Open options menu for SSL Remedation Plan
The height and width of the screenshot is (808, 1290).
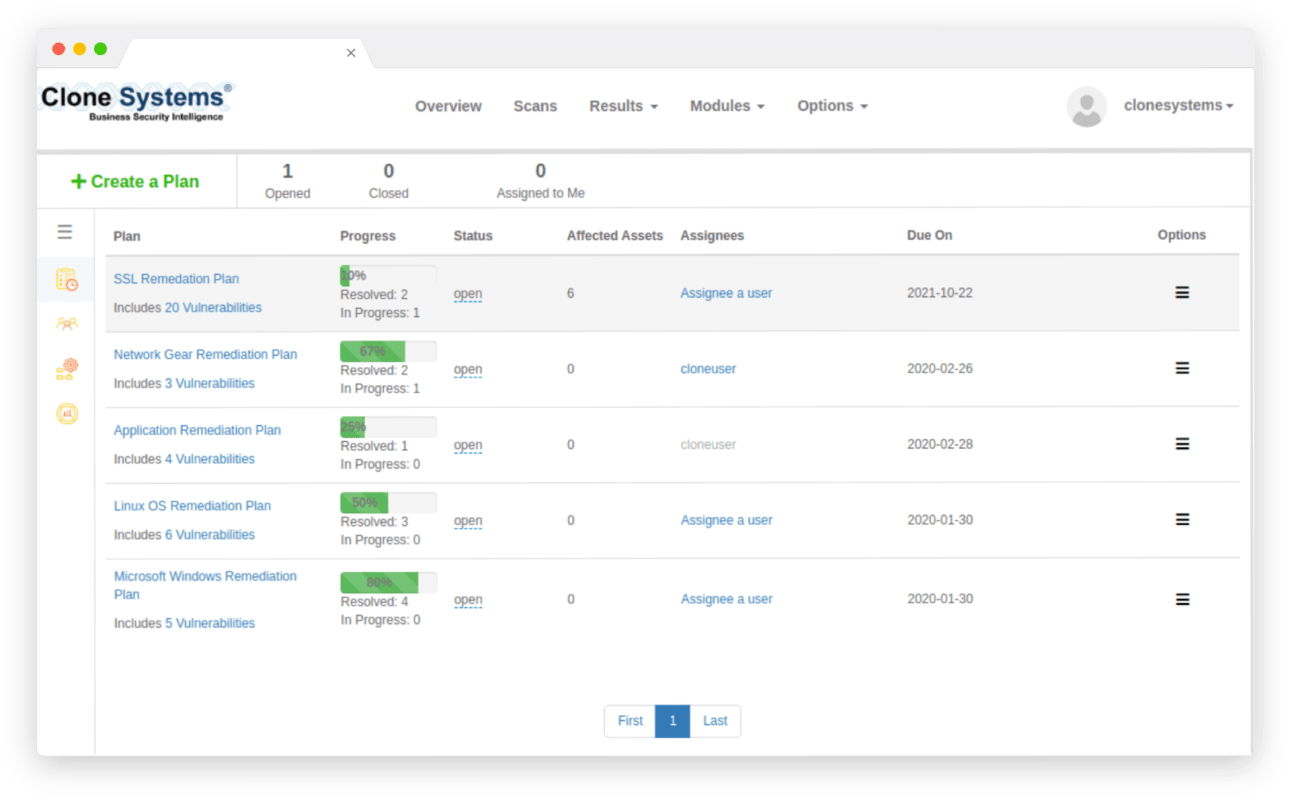point(1182,293)
